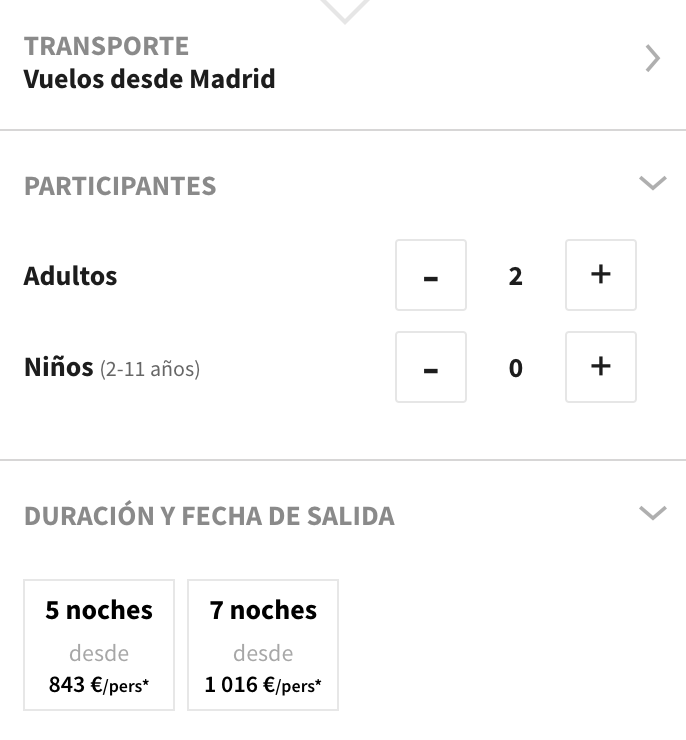Viewport: 686px width, 740px height.
Task: Decrease the Adultos count
Action: [431, 275]
